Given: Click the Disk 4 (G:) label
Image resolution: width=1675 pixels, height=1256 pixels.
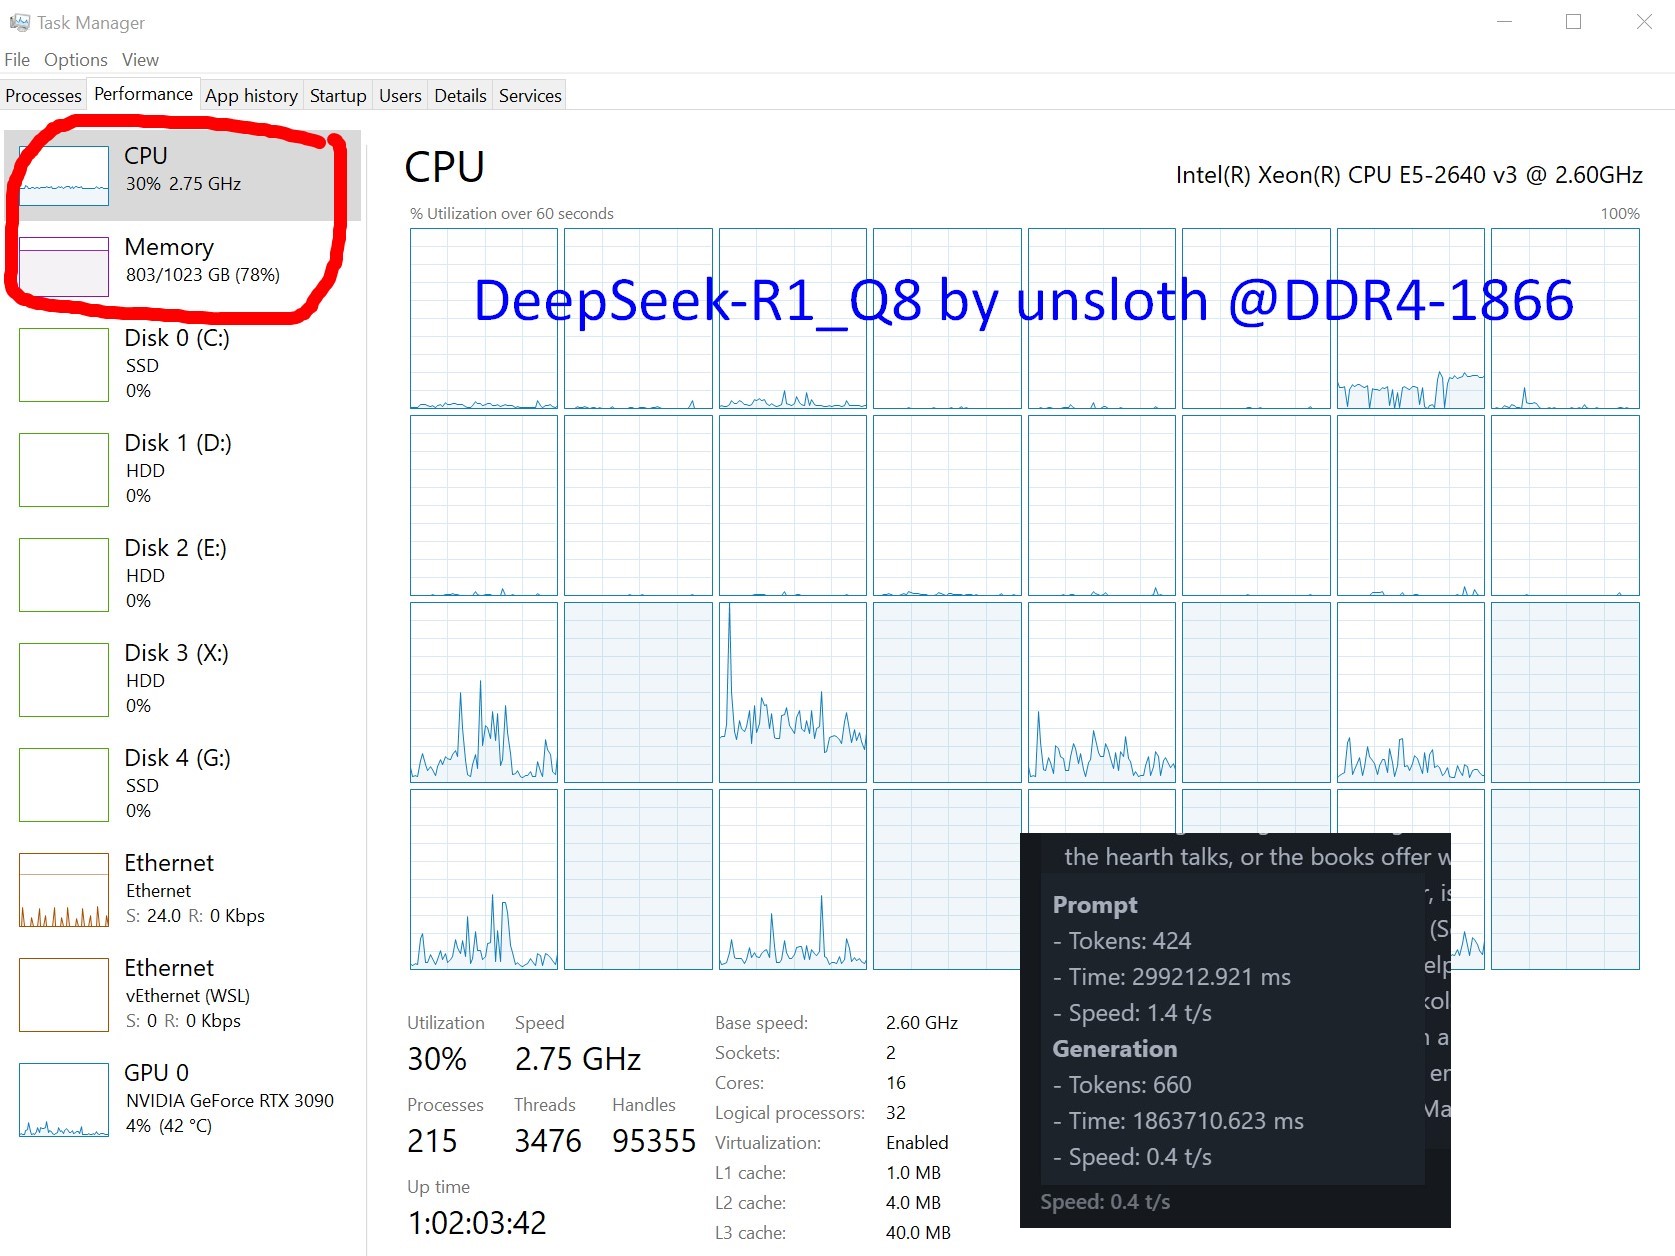Looking at the screenshot, I should click(x=178, y=758).
